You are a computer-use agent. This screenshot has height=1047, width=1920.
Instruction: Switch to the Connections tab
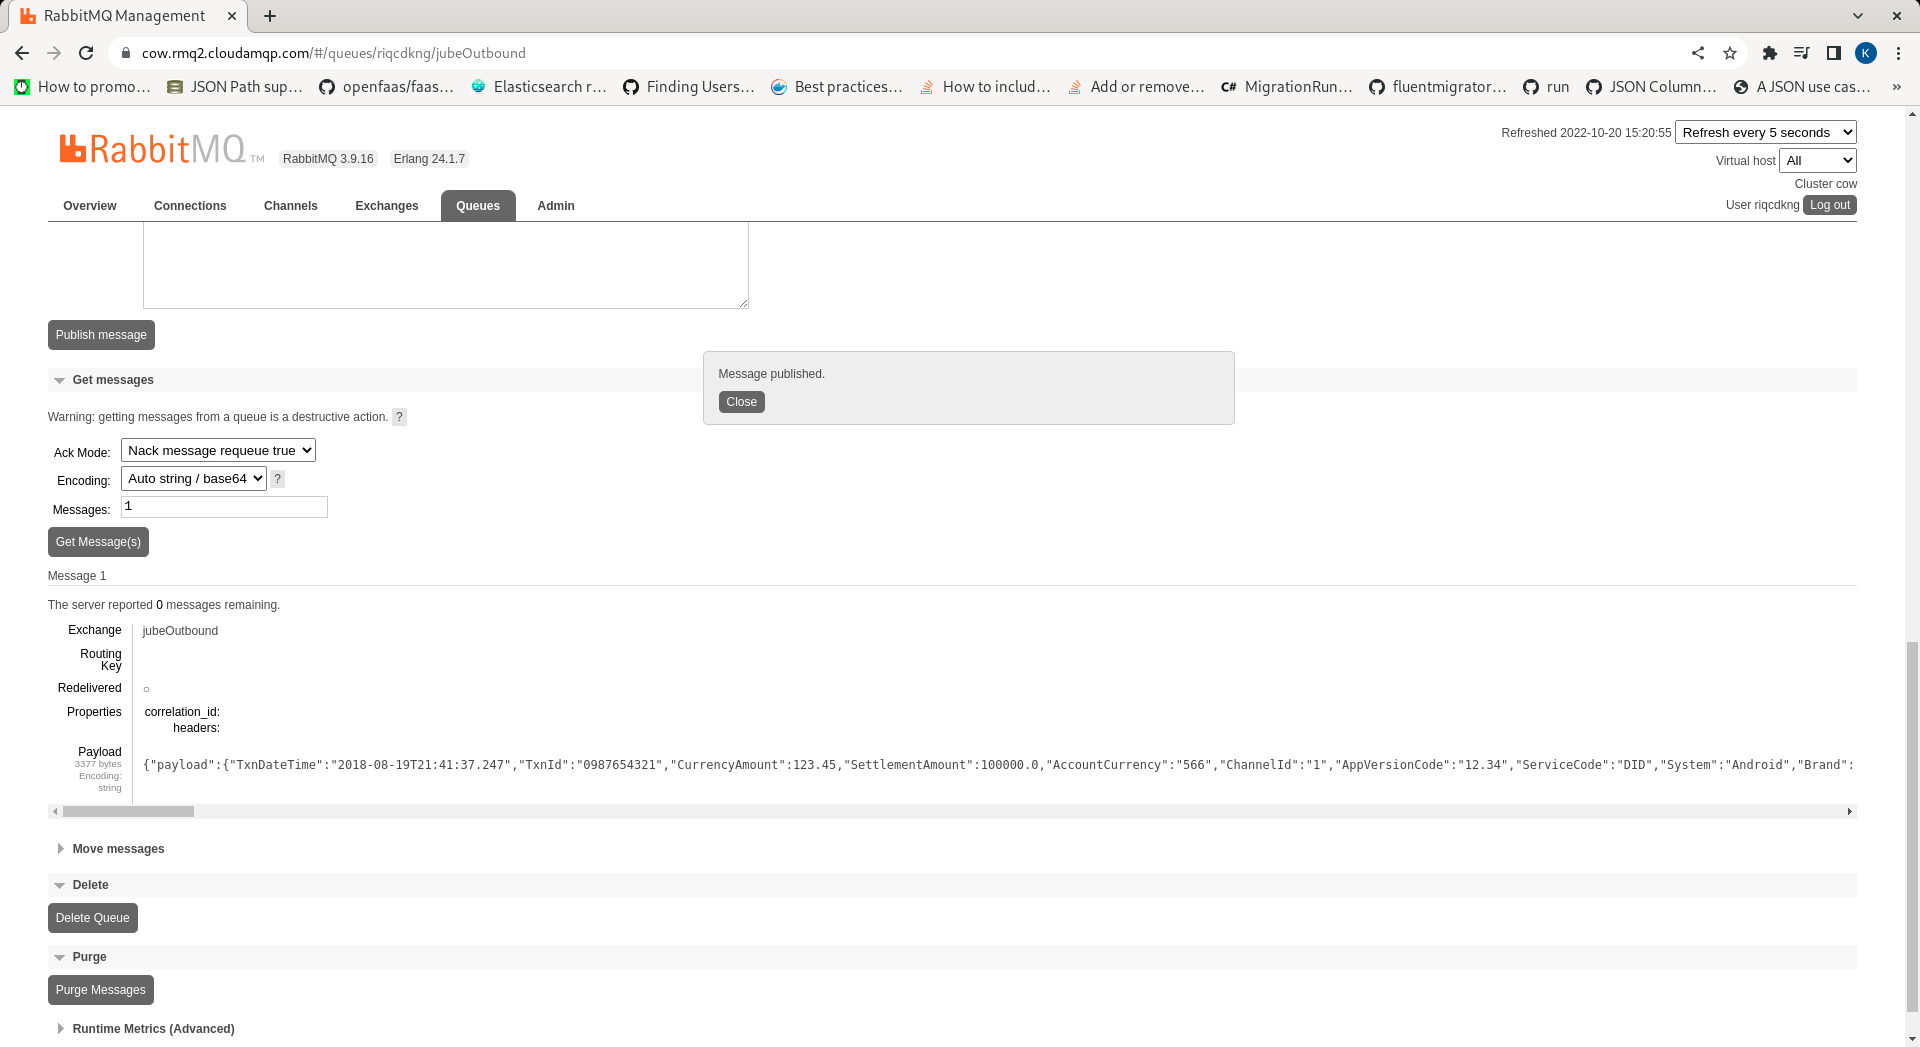[x=190, y=206]
